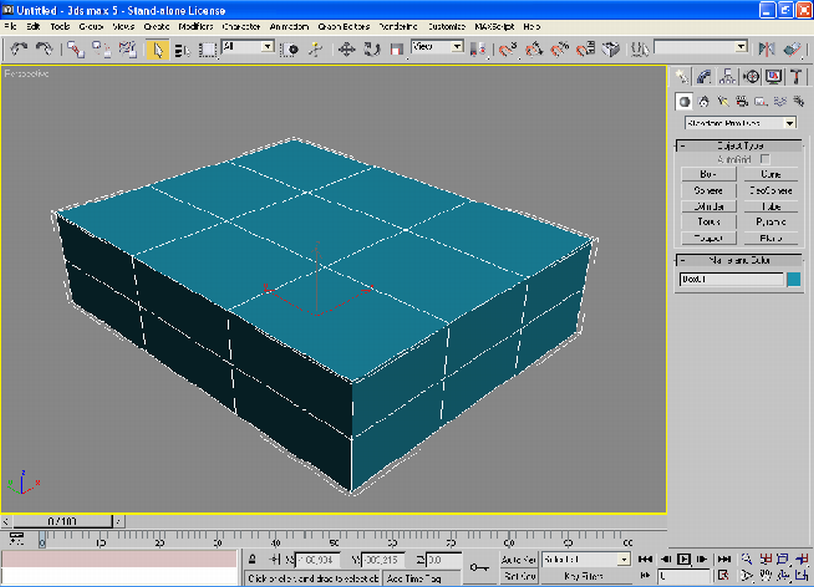Open the Modifiers menu

click(196, 25)
